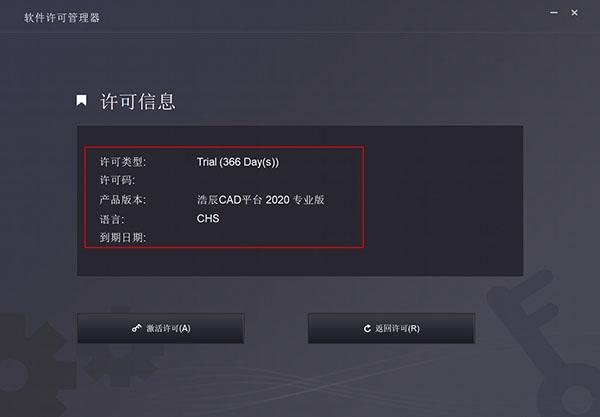Click the 返回许可(R) return license button
Viewport: 600px width, 417px height.
(391, 328)
